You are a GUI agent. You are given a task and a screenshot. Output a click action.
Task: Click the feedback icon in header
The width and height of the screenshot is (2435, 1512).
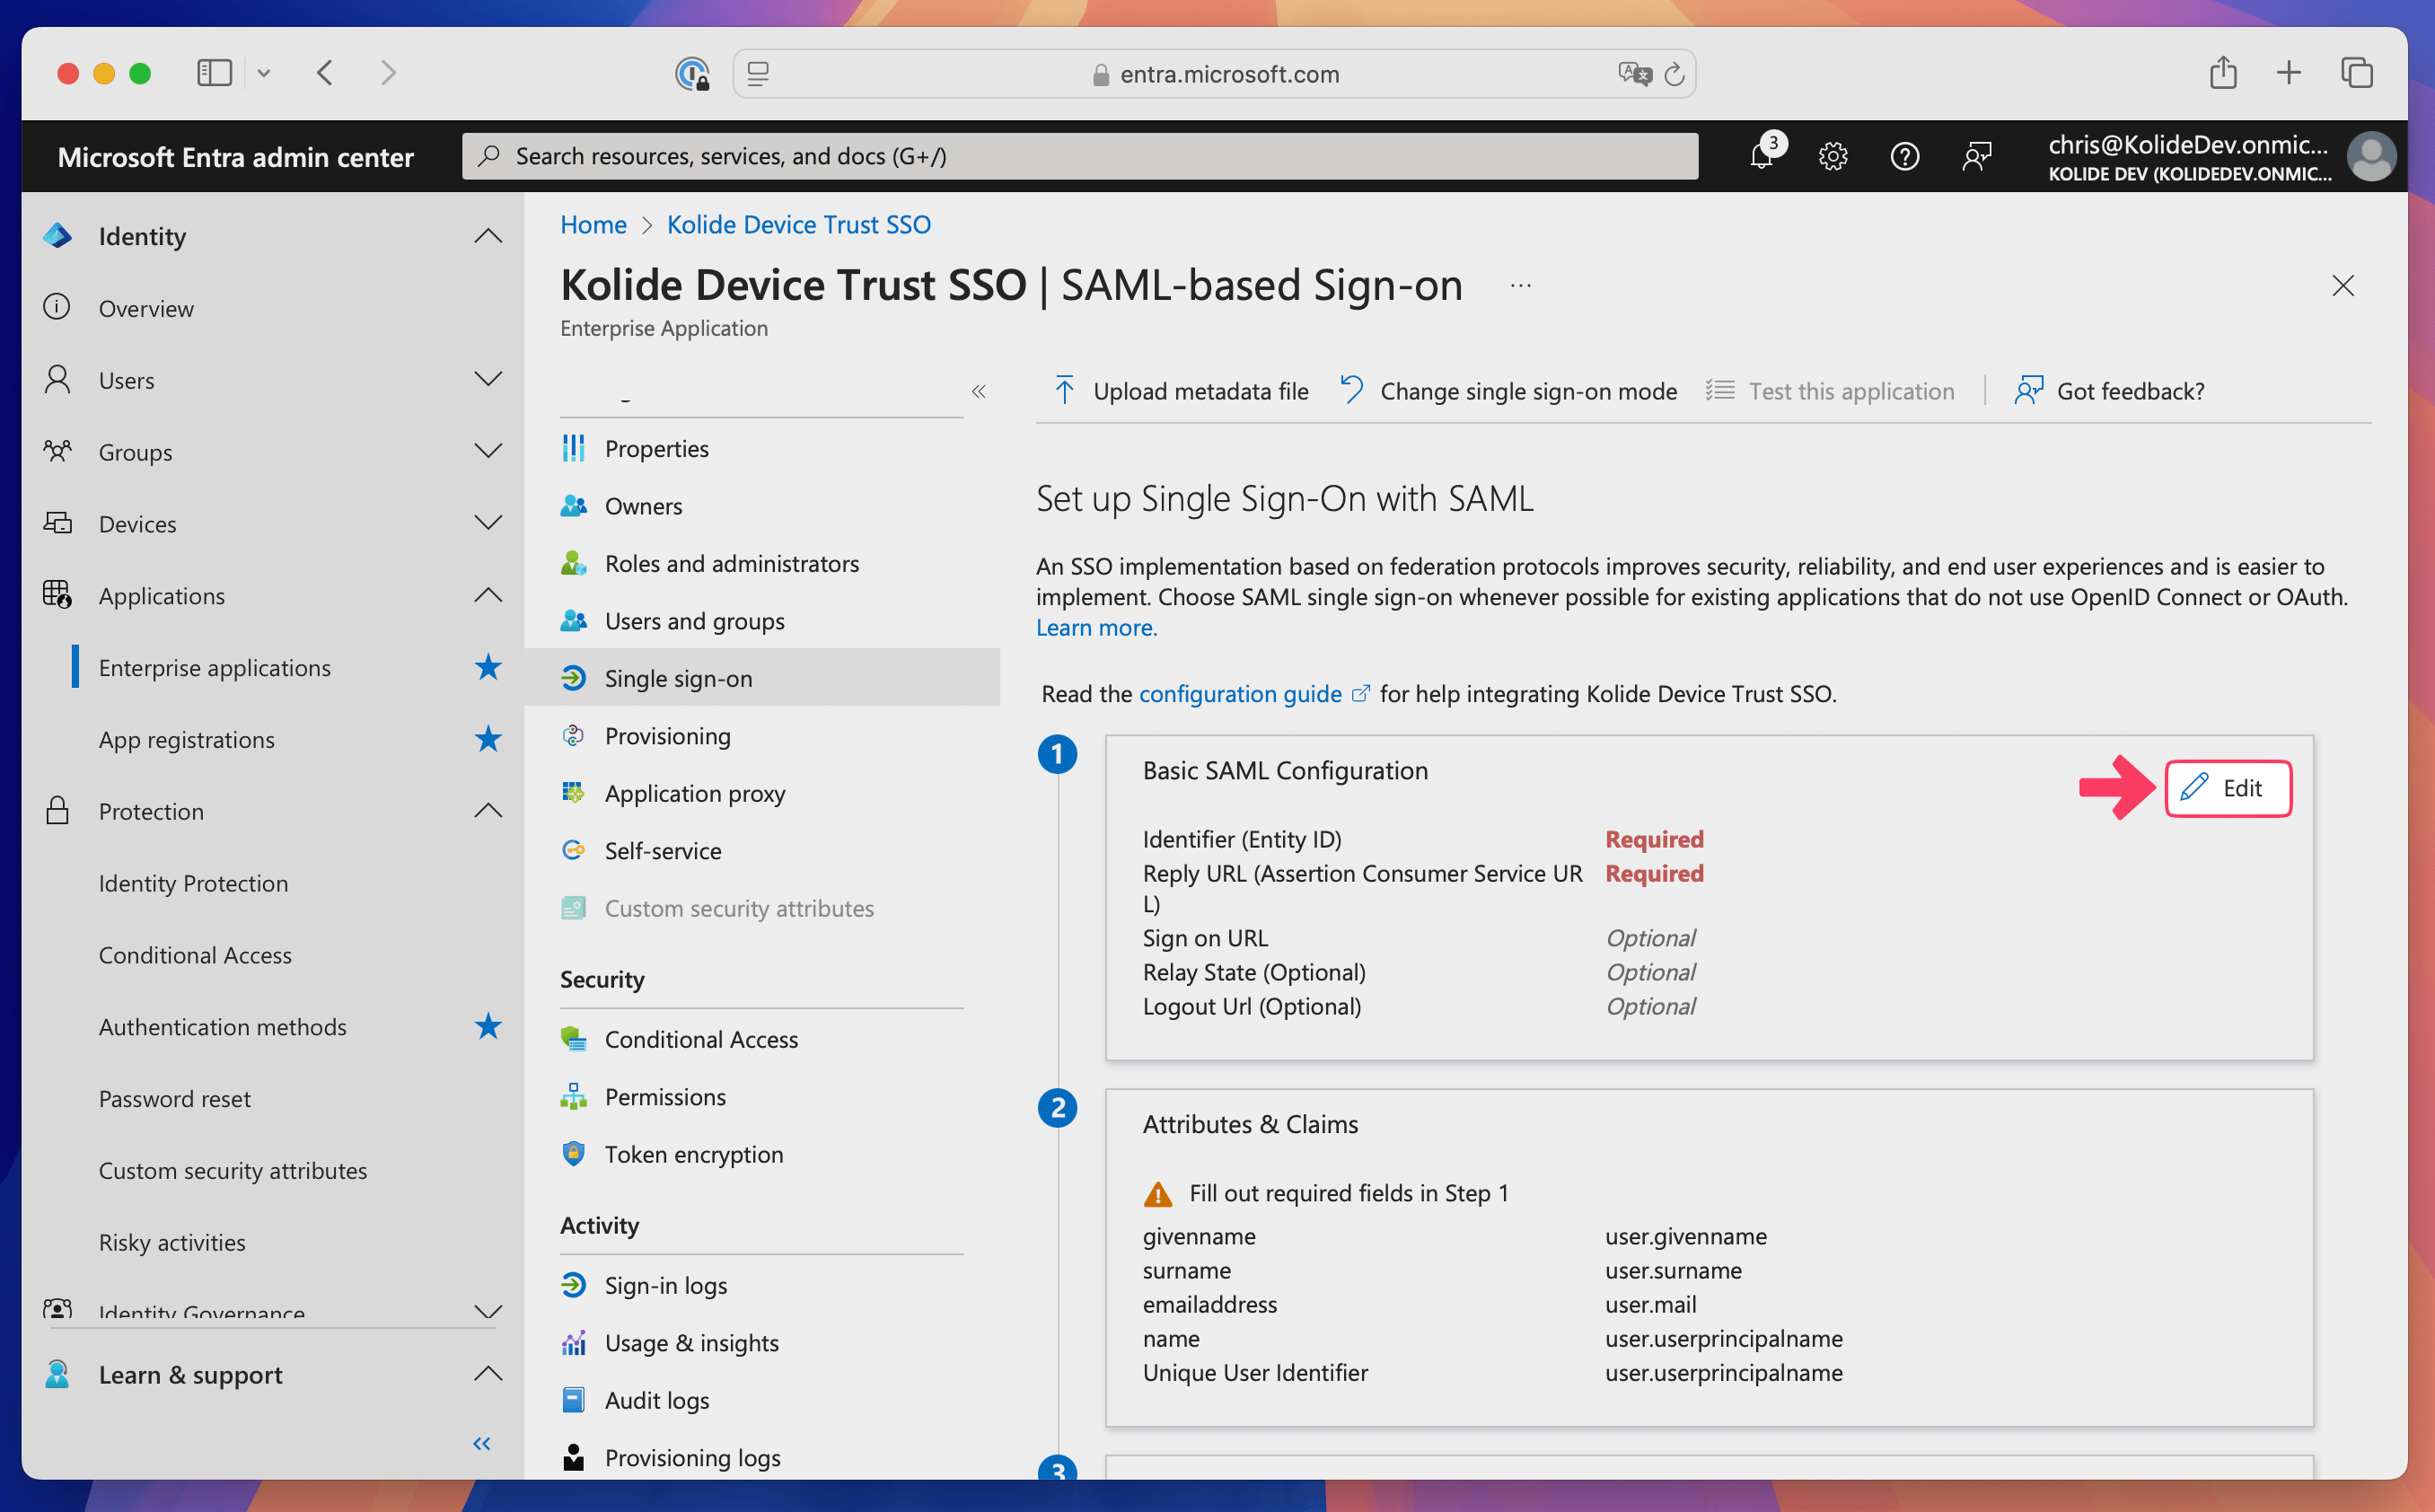[1976, 156]
